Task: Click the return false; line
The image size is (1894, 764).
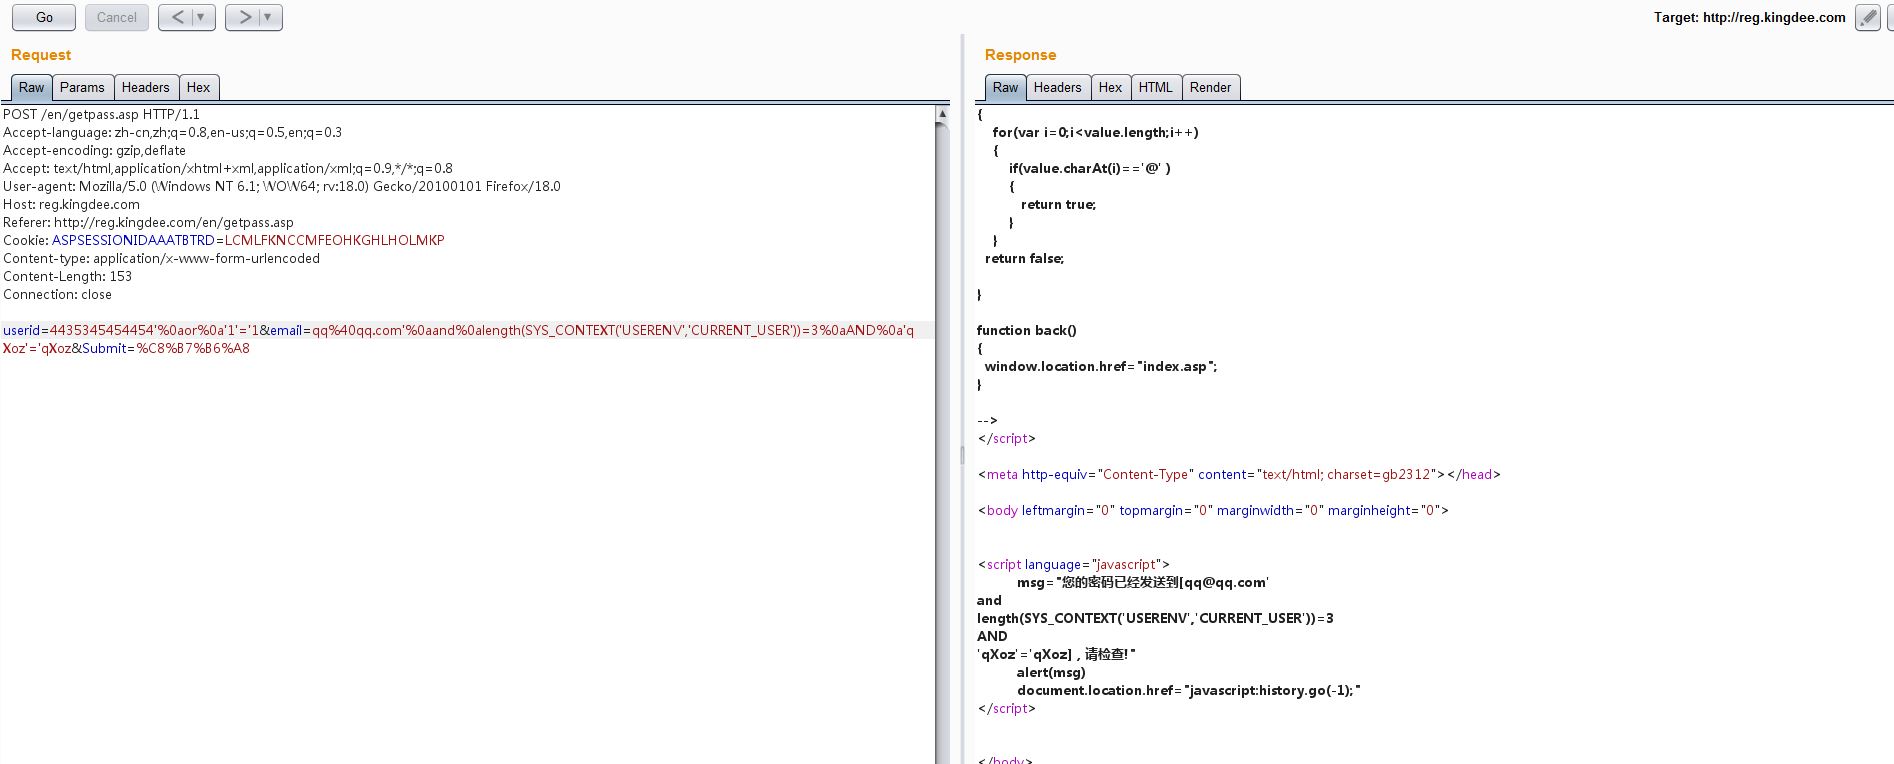Action: pyautogui.click(x=1024, y=258)
